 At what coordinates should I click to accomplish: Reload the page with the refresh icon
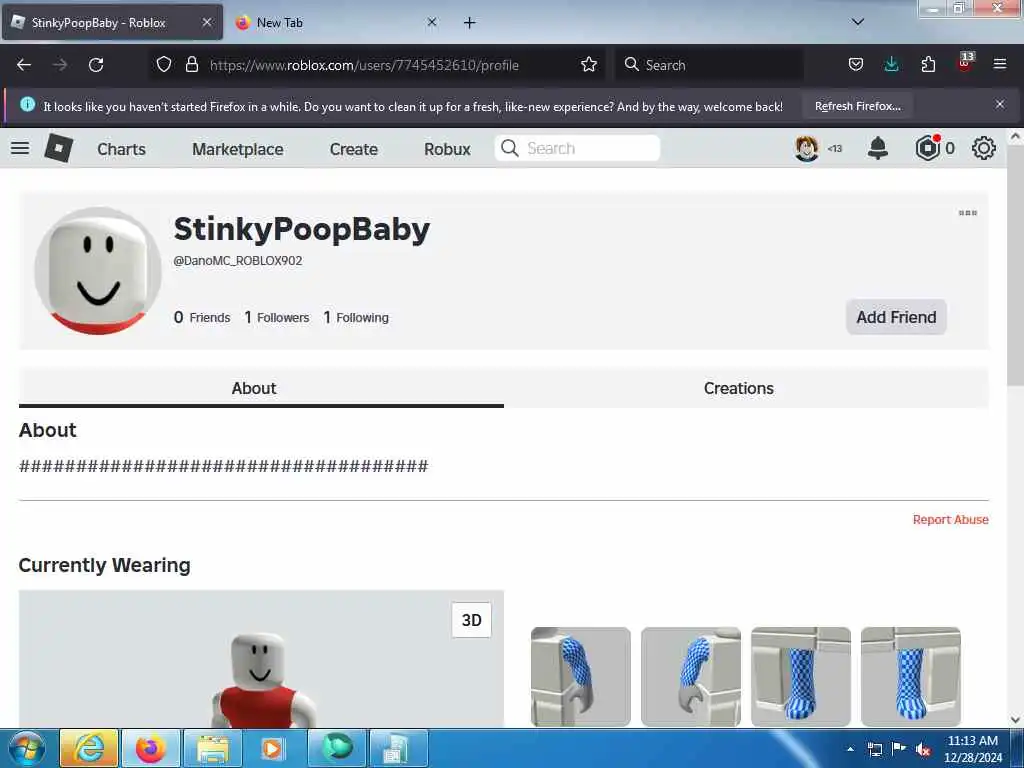pos(96,65)
